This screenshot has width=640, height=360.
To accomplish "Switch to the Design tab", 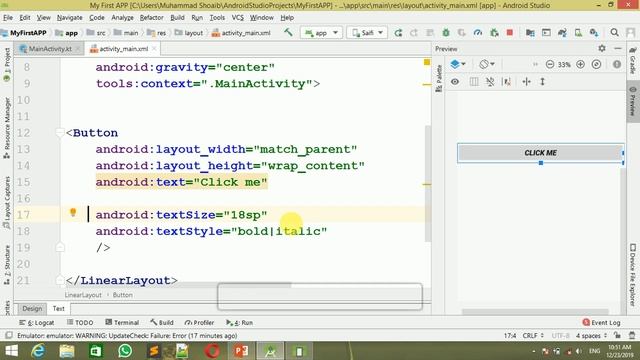I will [x=32, y=309].
